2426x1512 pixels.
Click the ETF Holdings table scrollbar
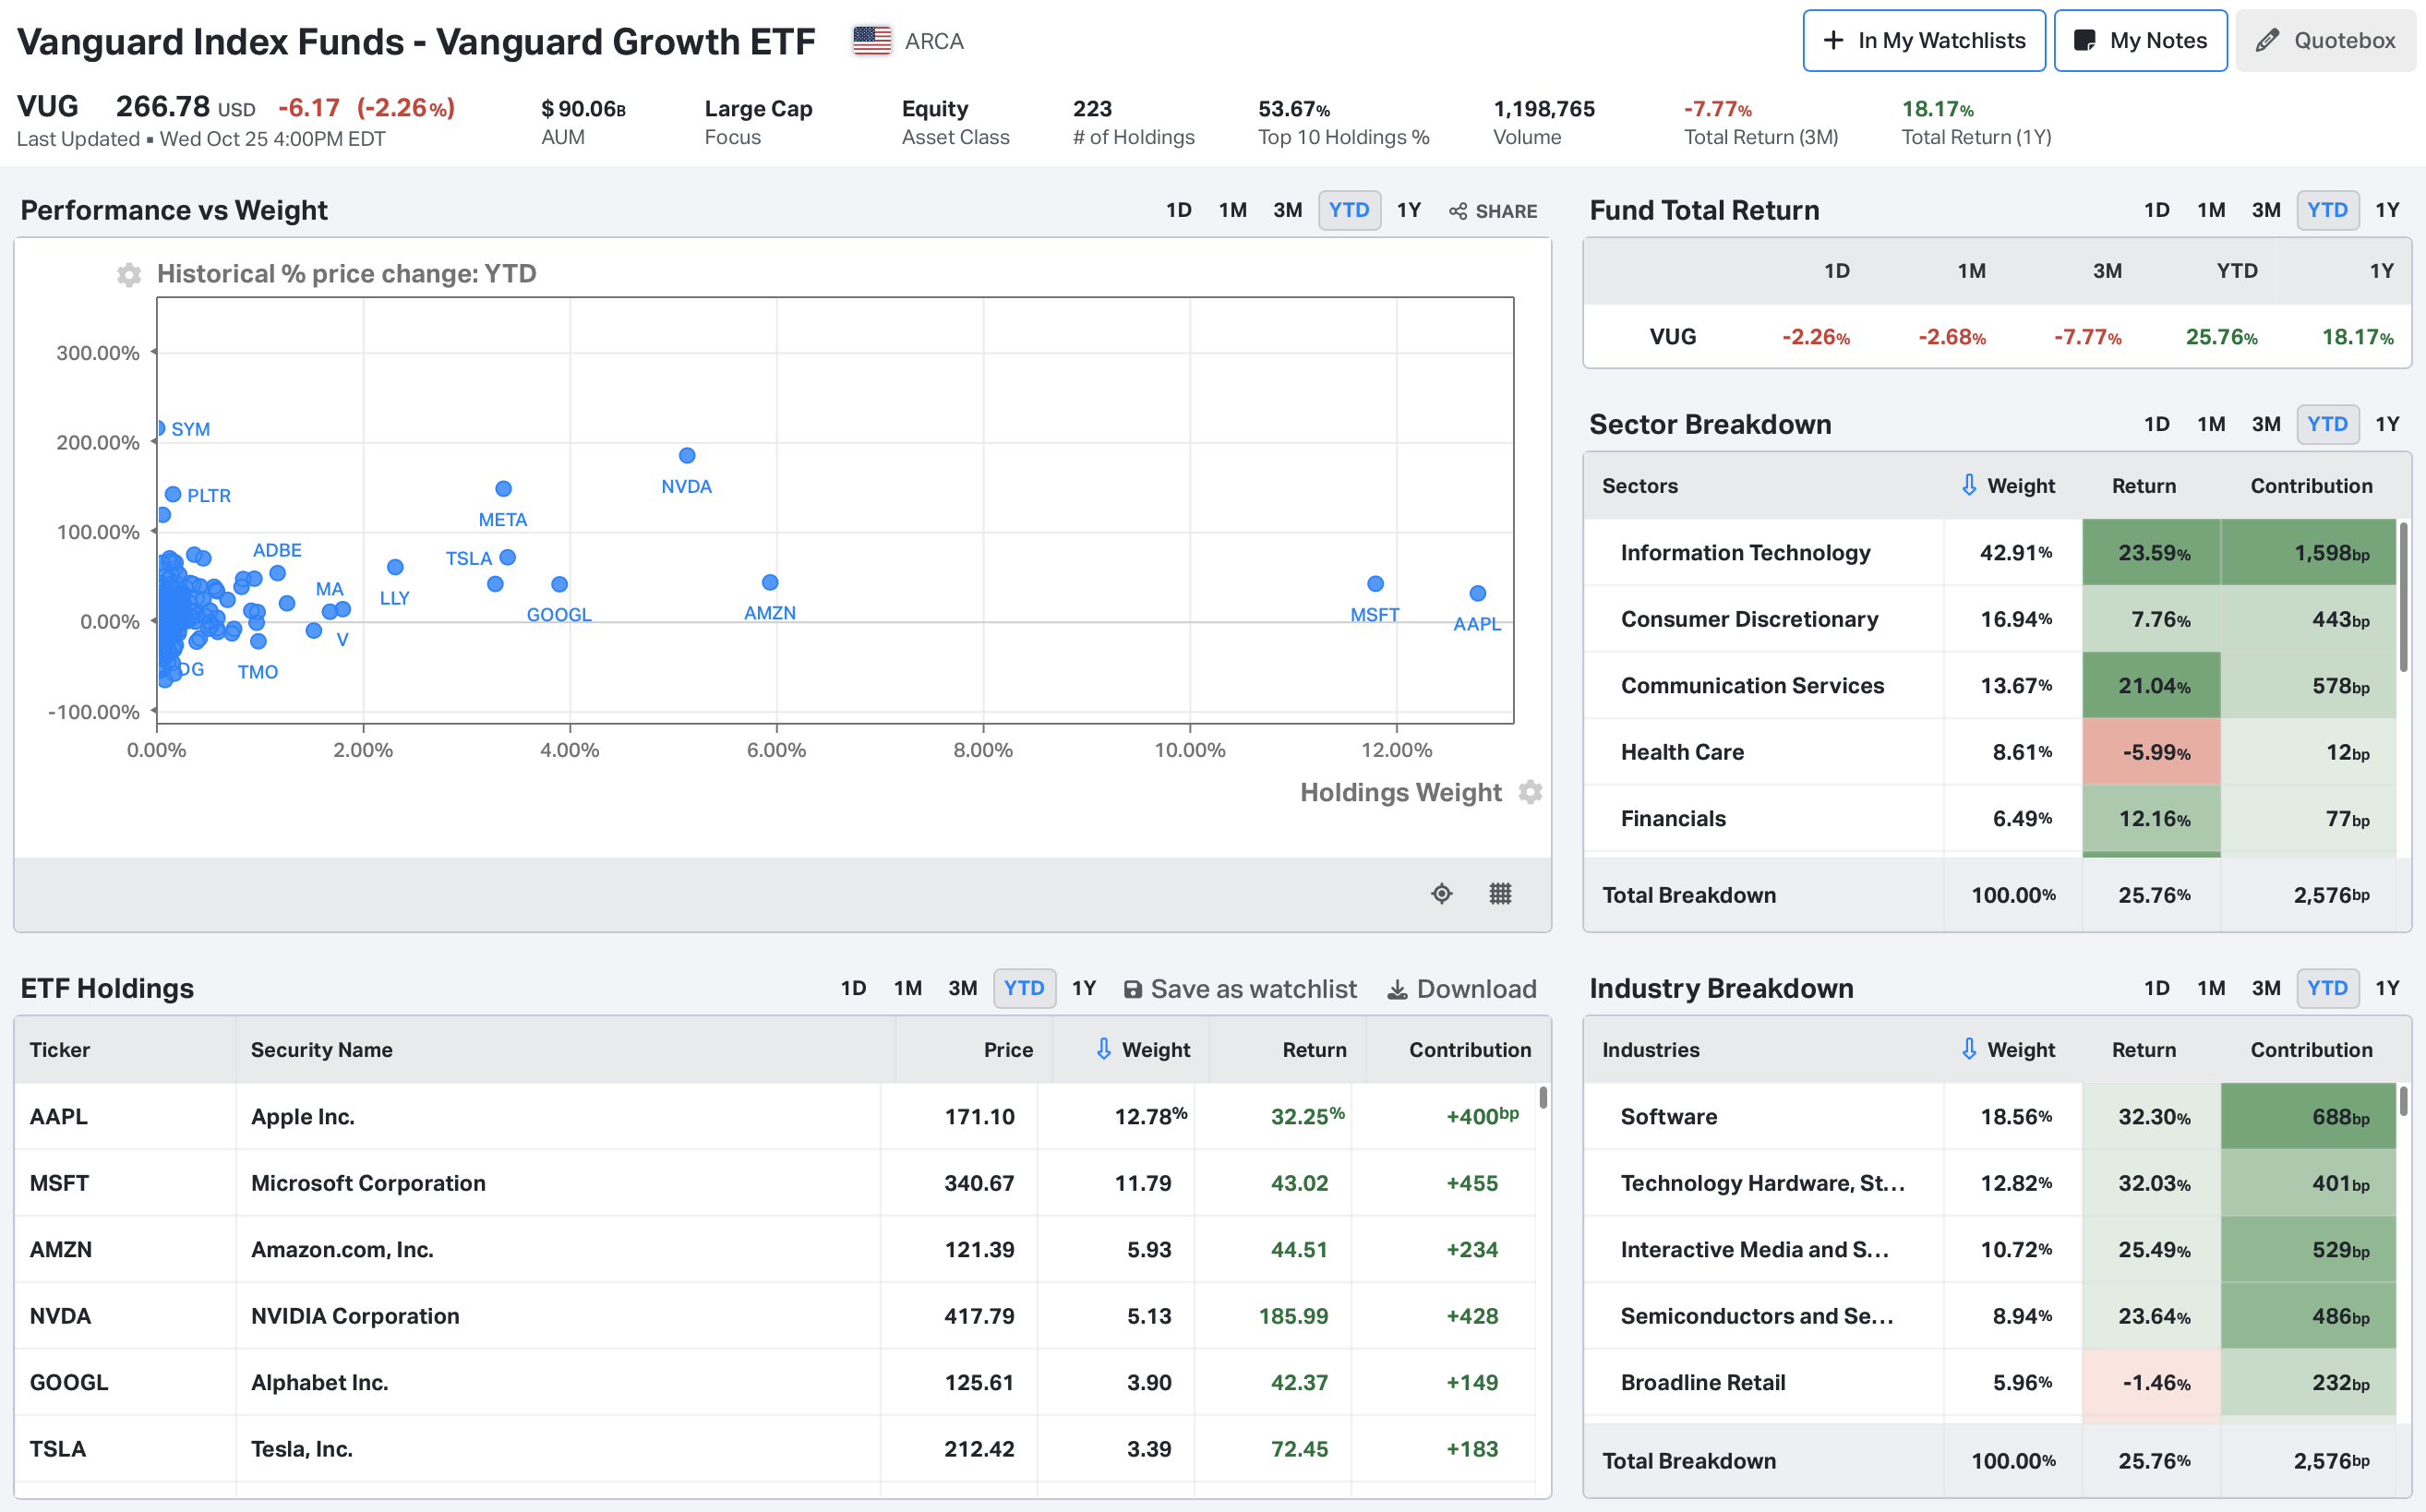1543,1097
